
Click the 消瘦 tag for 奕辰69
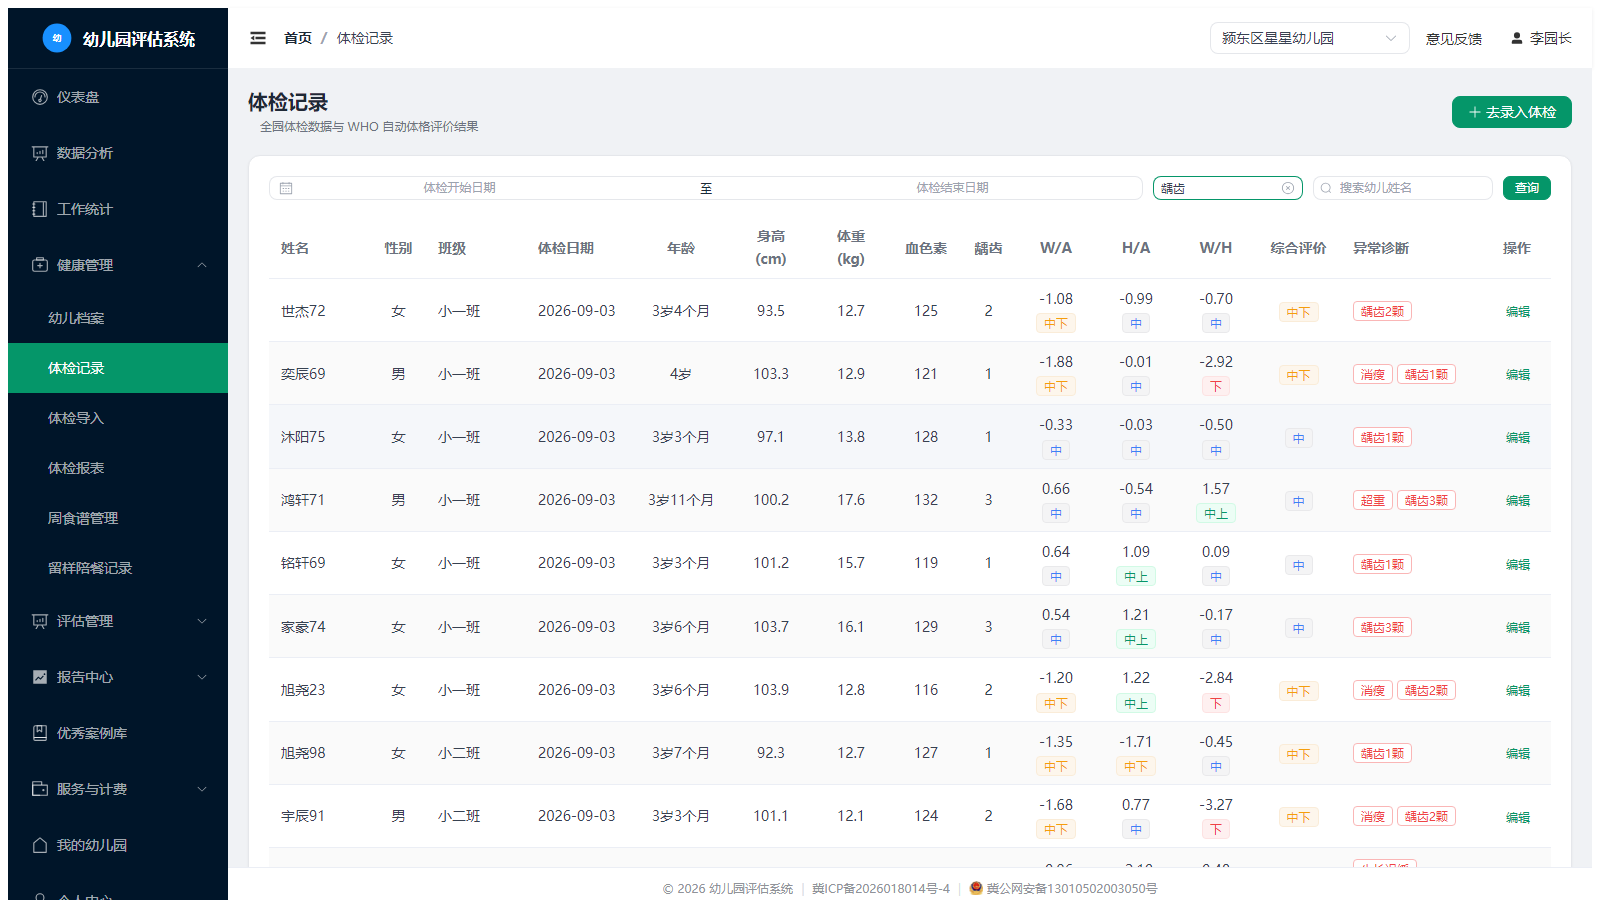[1373, 374]
